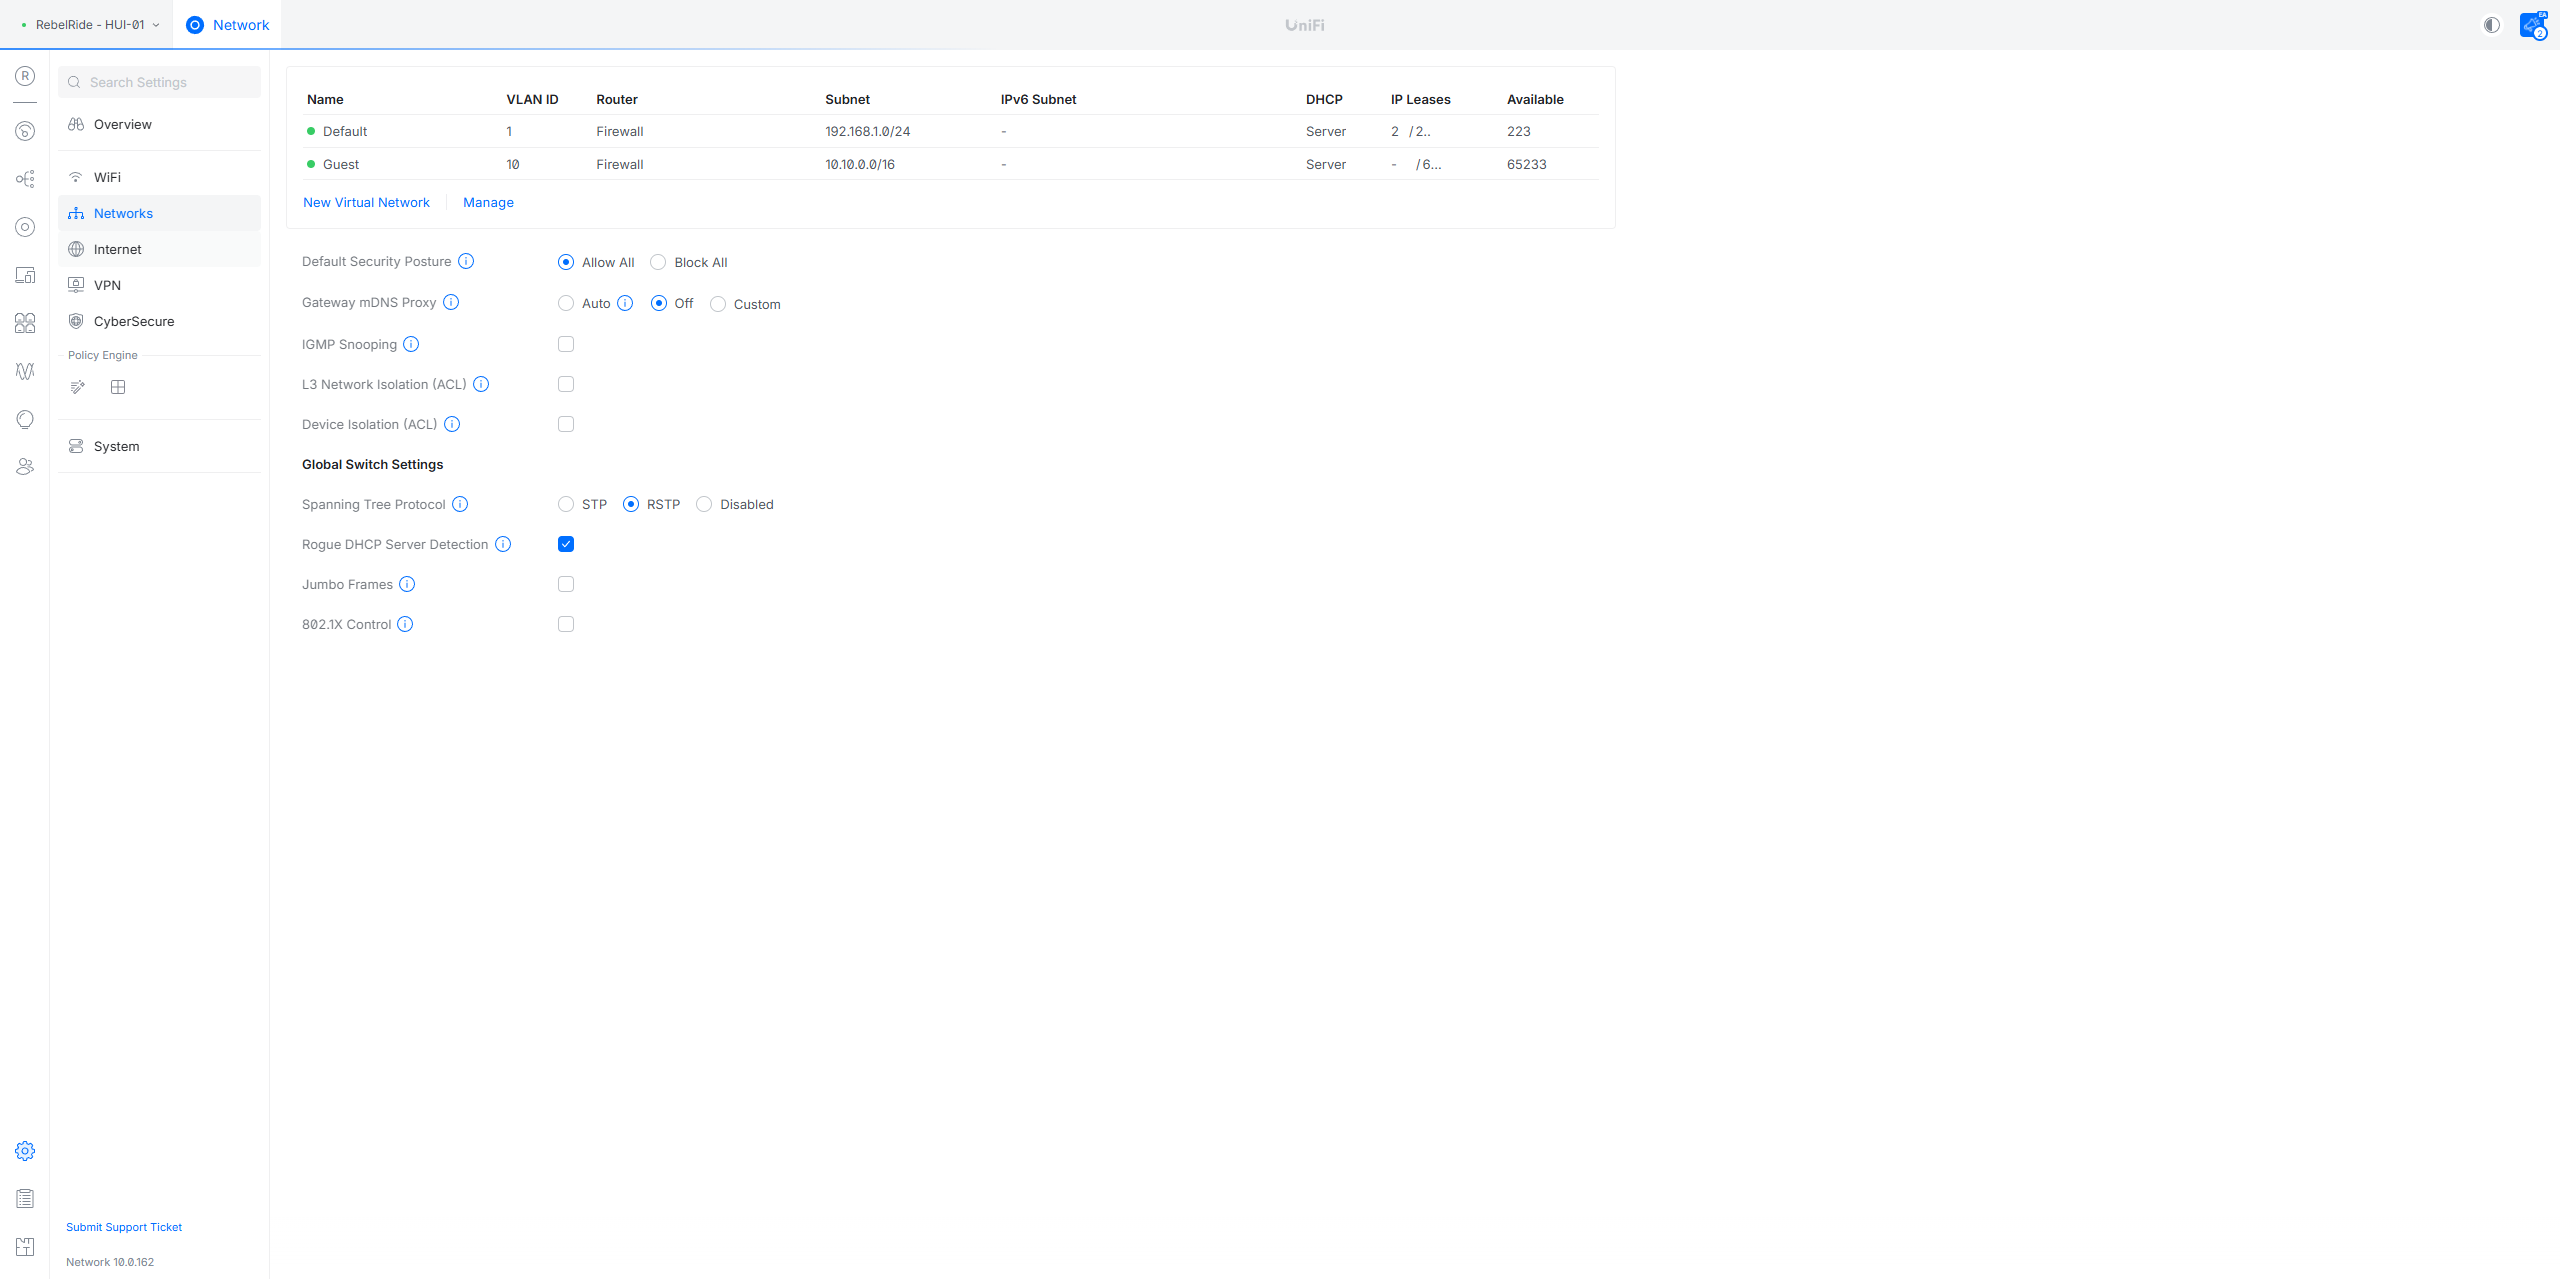Click the Manage link under networks table
This screenshot has height=1279, width=2560.
click(488, 202)
